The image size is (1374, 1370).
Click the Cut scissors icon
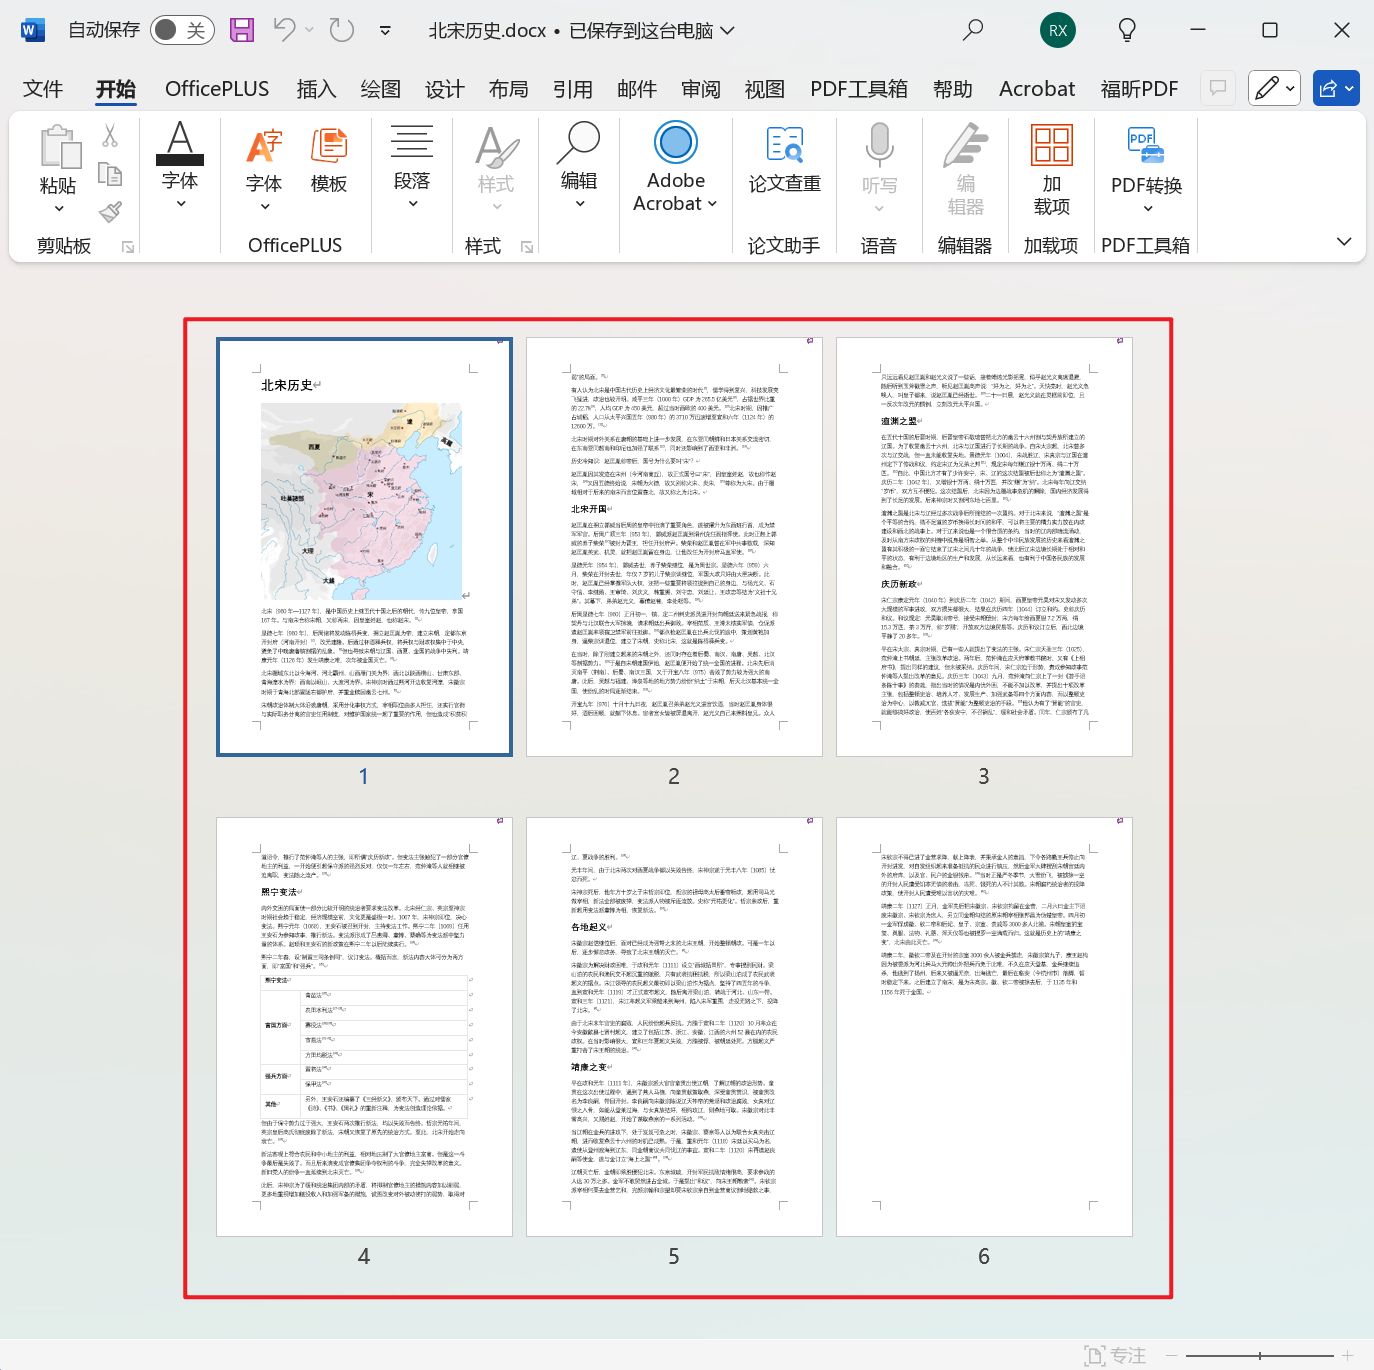click(x=110, y=135)
